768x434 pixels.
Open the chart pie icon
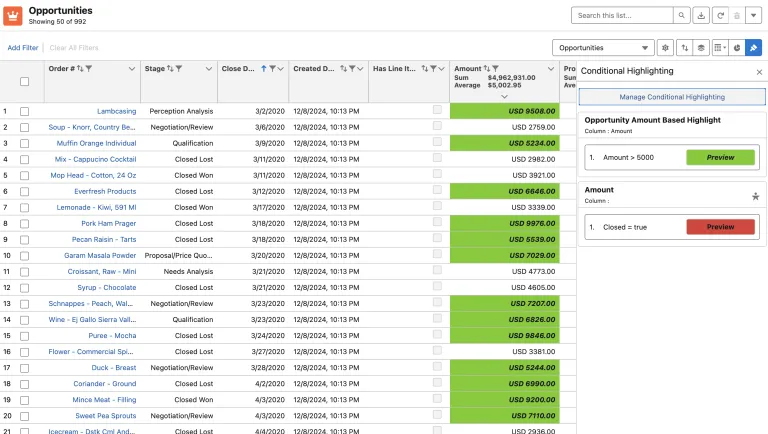[x=737, y=48]
